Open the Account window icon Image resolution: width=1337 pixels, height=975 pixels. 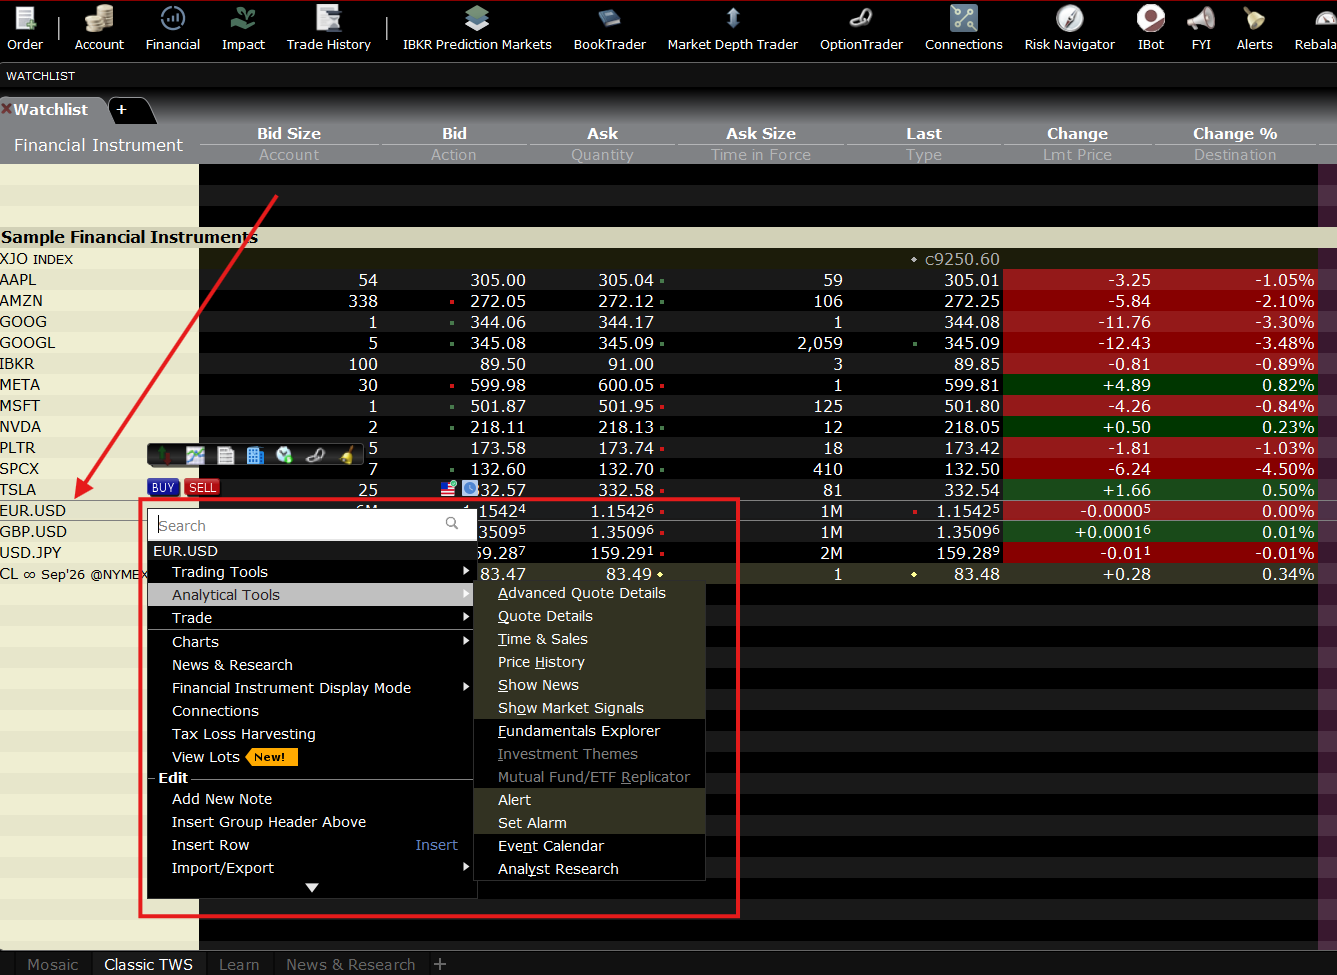pyautogui.click(x=99, y=27)
